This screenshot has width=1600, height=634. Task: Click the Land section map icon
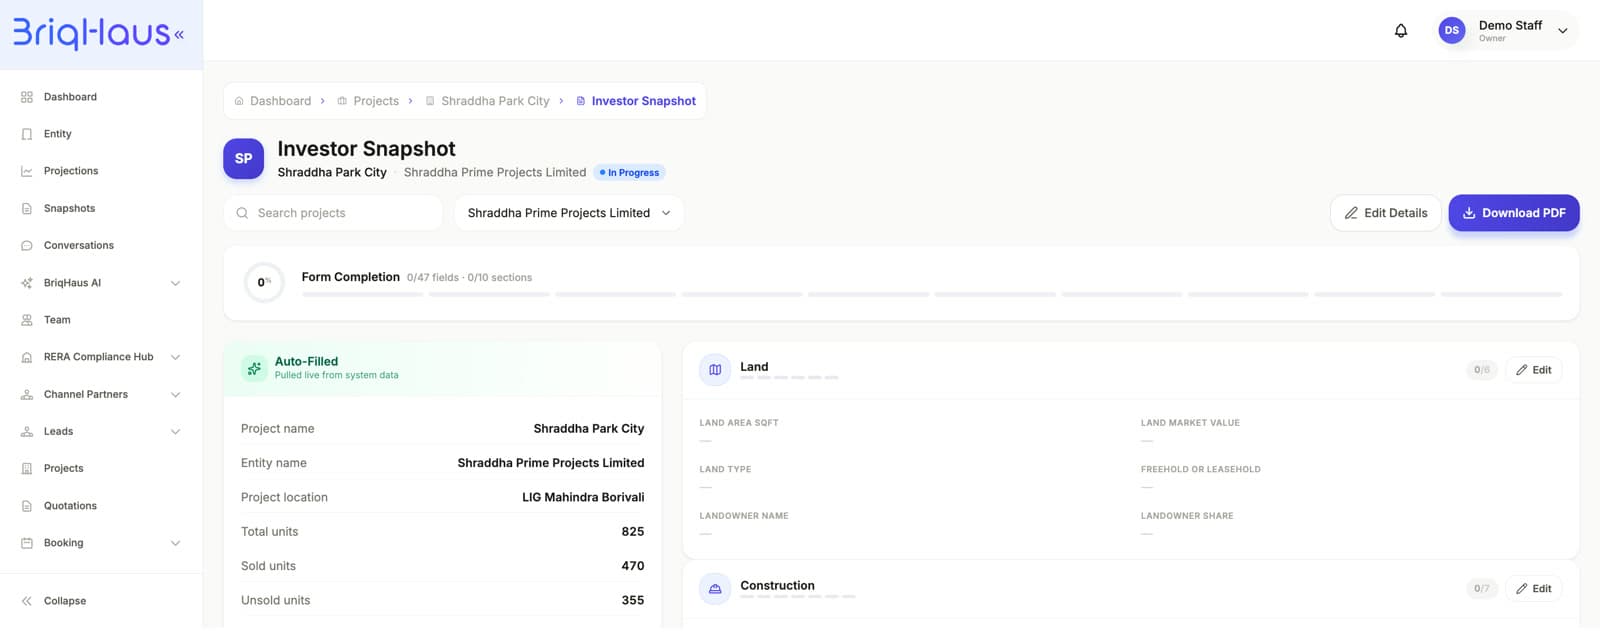(x=715, y=370)
